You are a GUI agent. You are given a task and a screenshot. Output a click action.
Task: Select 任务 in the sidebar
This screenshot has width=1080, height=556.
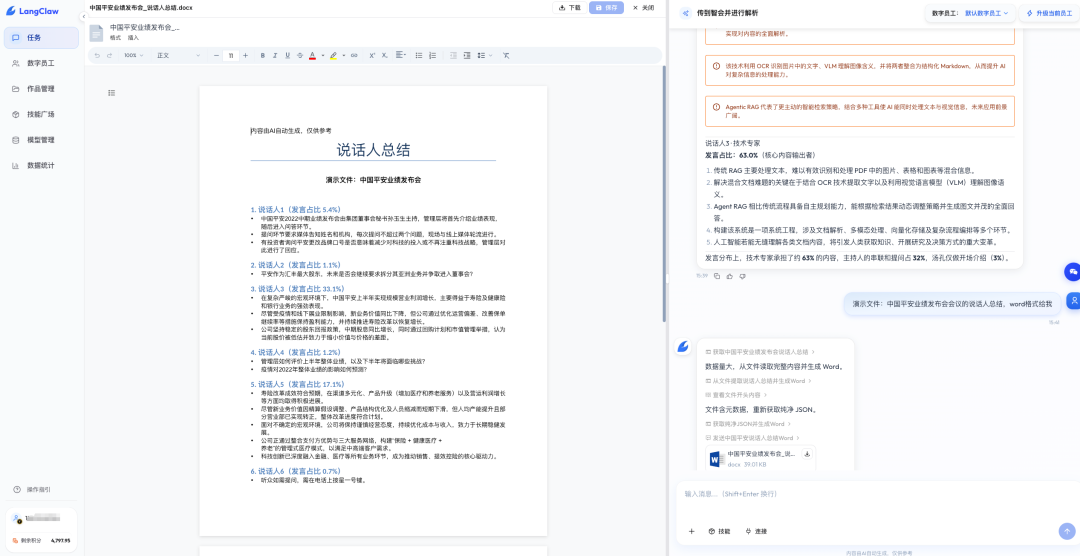pyautogui.click(x=41, y=38)
